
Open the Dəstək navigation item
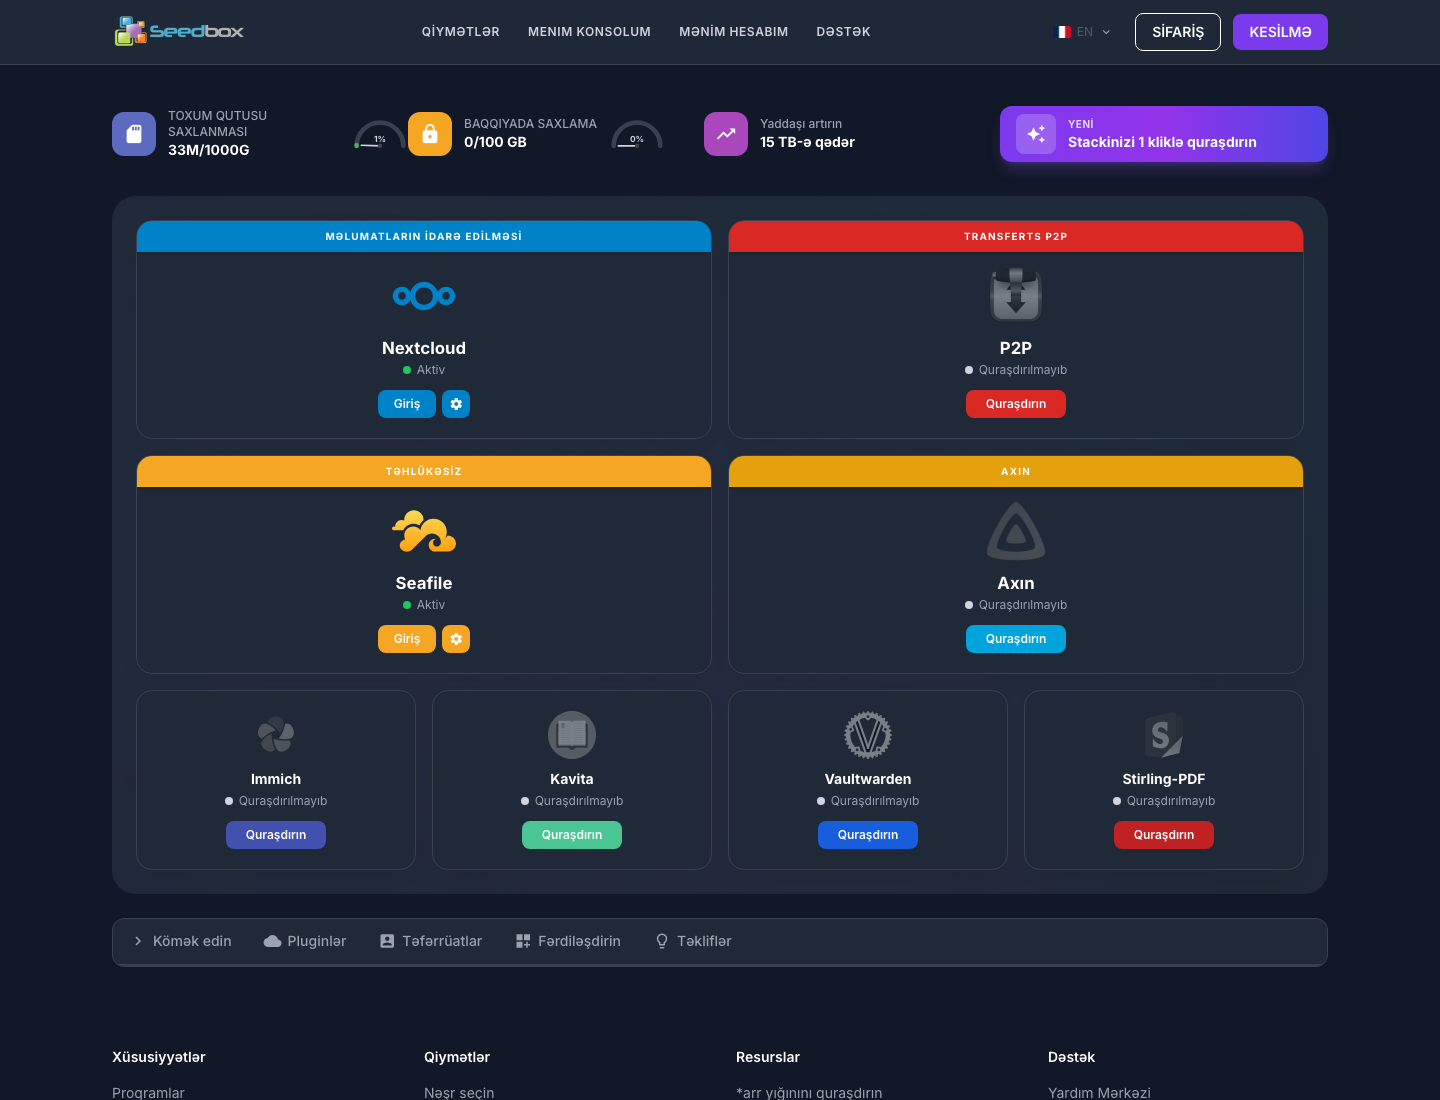[x=843, y=32]
